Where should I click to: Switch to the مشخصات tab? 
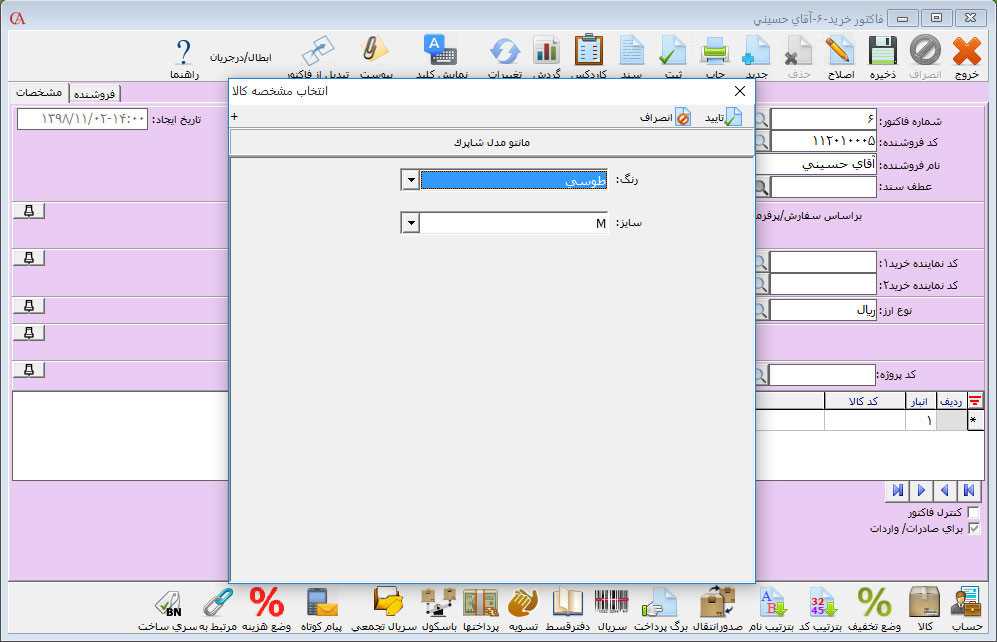40,93
